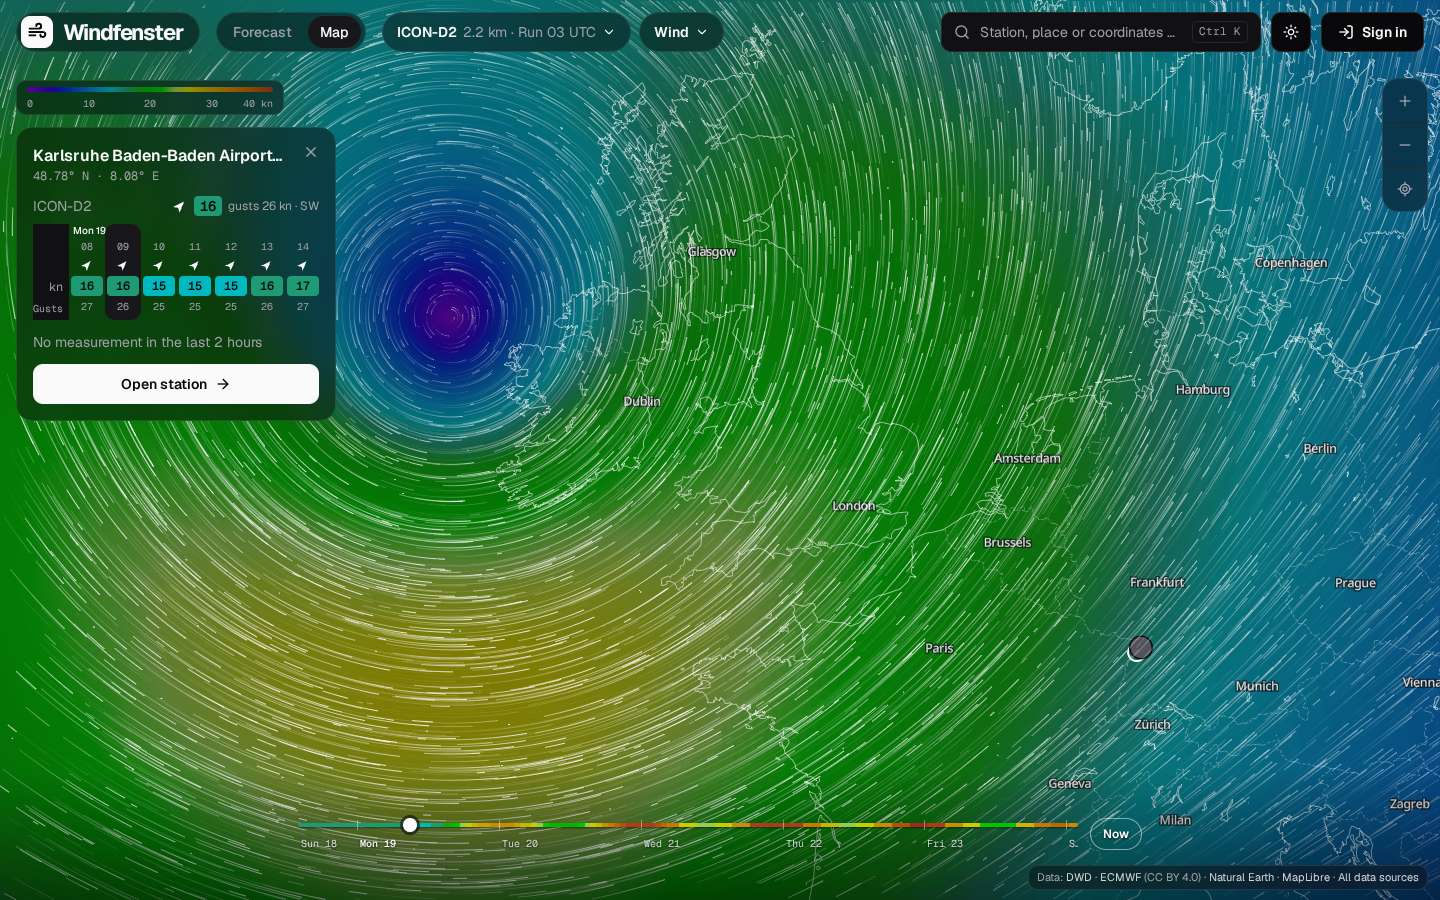Click the timeline slider handle

pos(410,825)
